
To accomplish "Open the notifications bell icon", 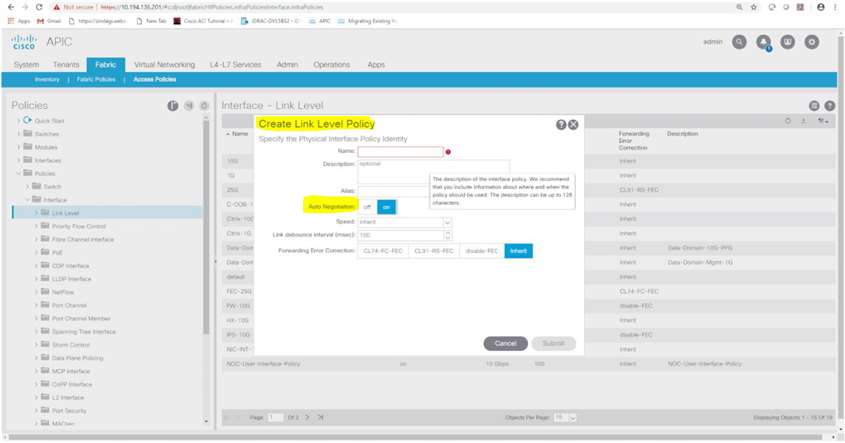I will coord(764,42).
